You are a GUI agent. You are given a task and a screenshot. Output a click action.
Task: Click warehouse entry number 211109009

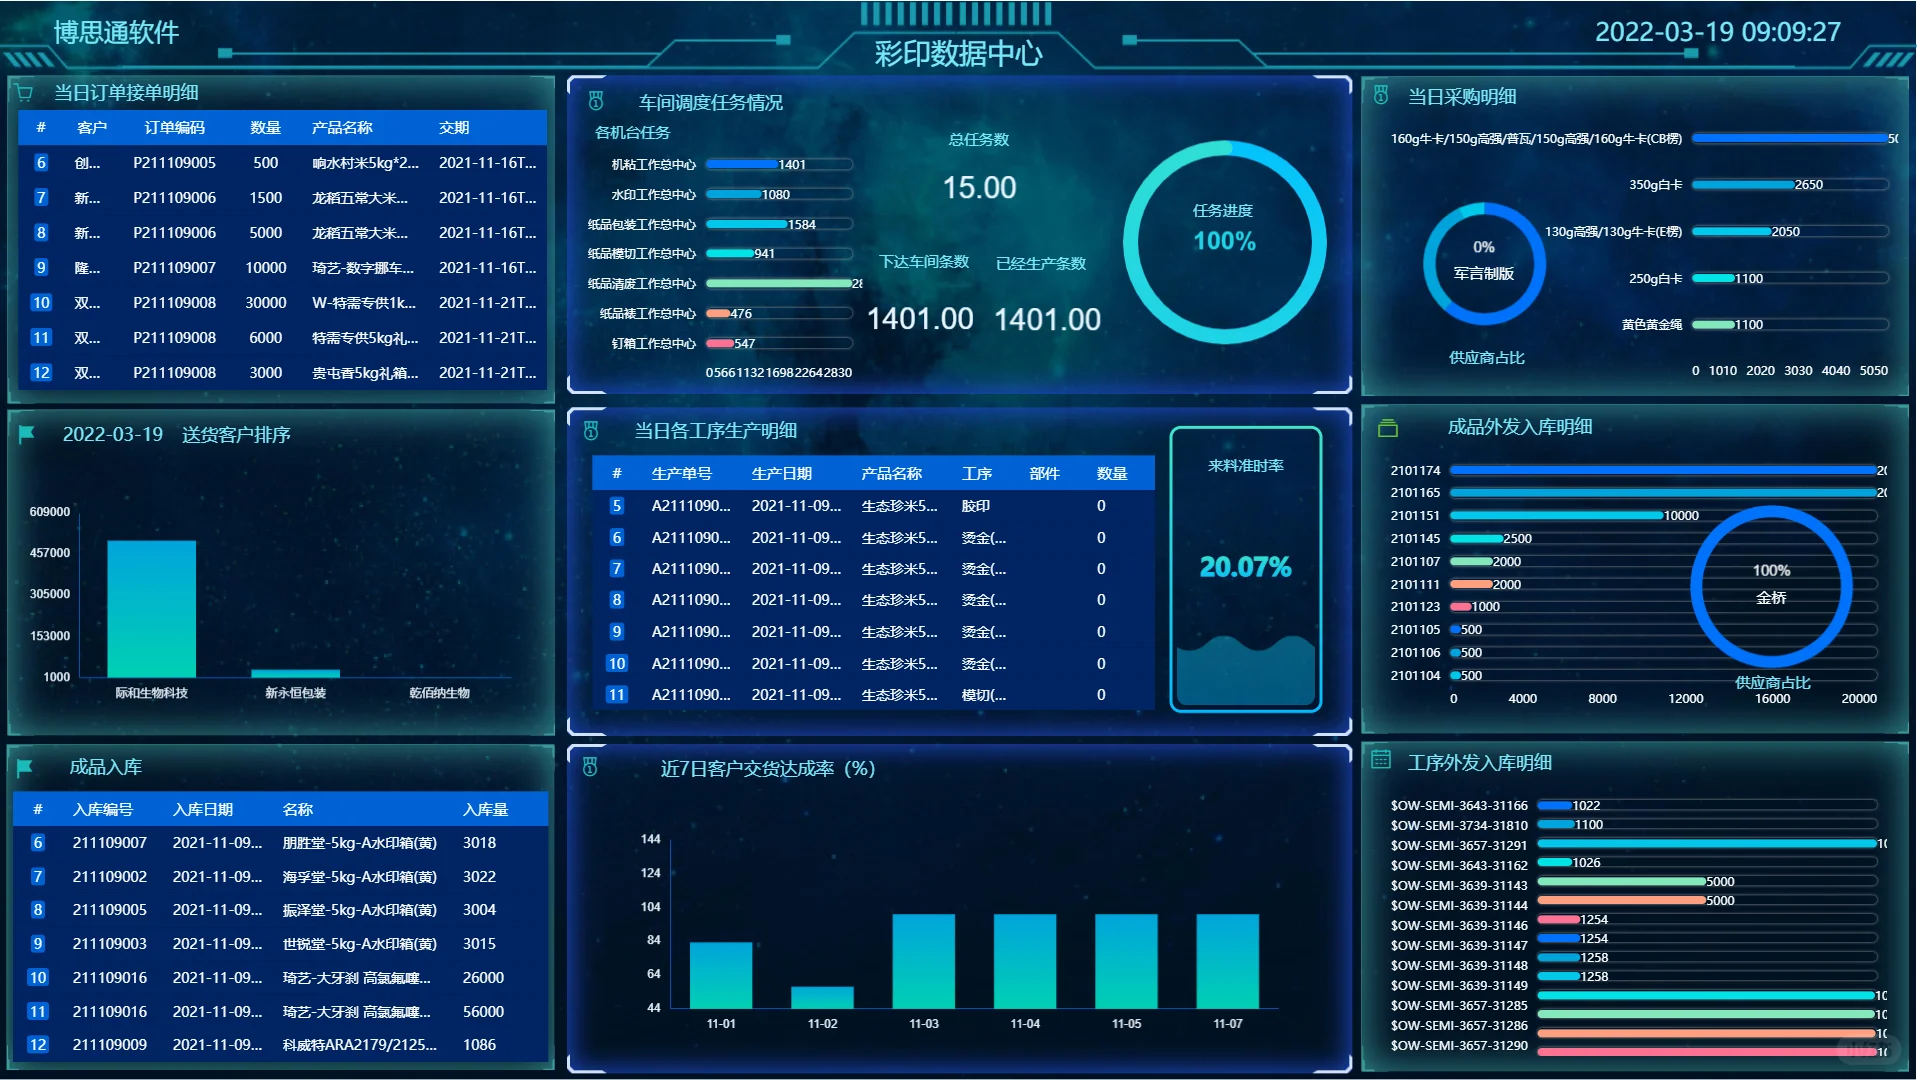click(110, 1045)
